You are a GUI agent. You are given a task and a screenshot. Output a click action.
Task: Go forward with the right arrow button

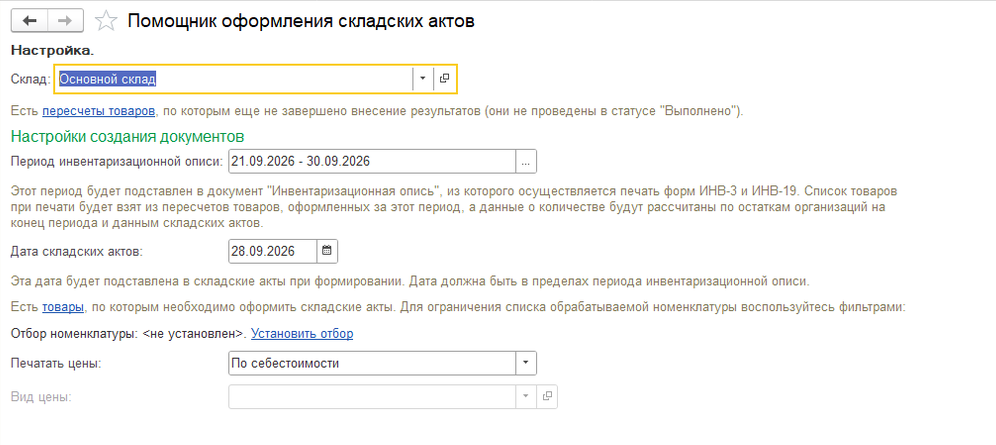tap(66, 21)
